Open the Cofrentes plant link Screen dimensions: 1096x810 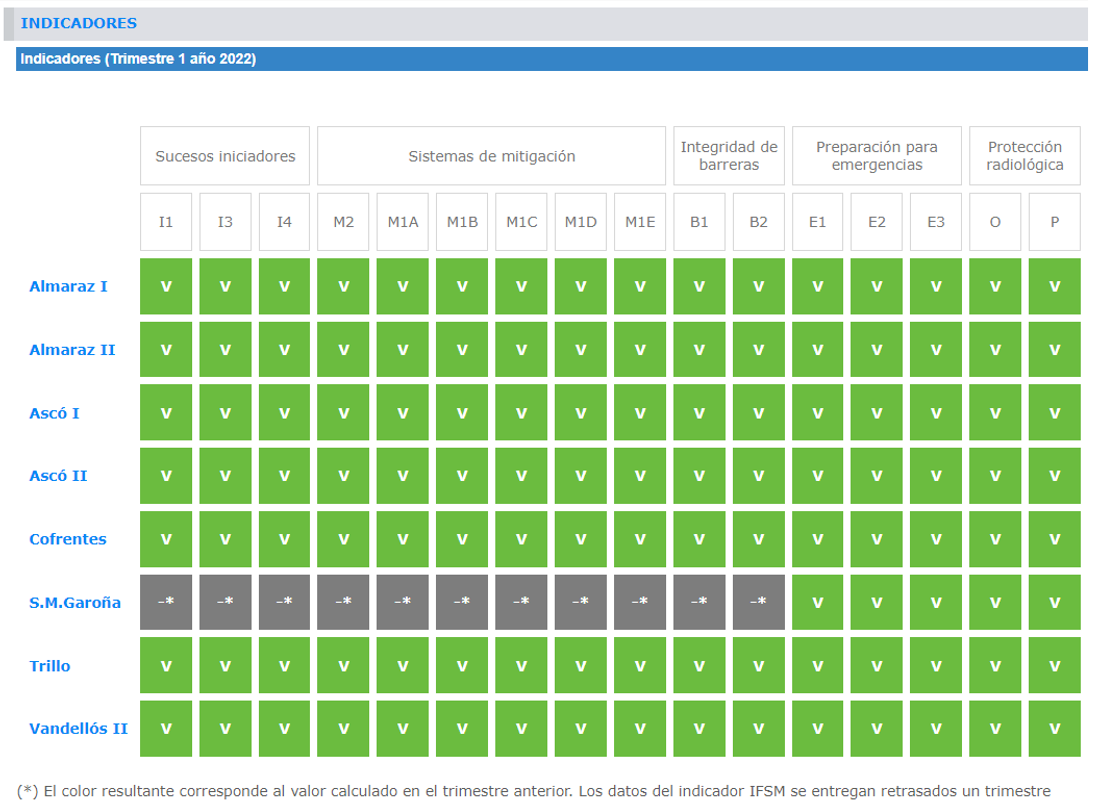click(x=67, y=539)
